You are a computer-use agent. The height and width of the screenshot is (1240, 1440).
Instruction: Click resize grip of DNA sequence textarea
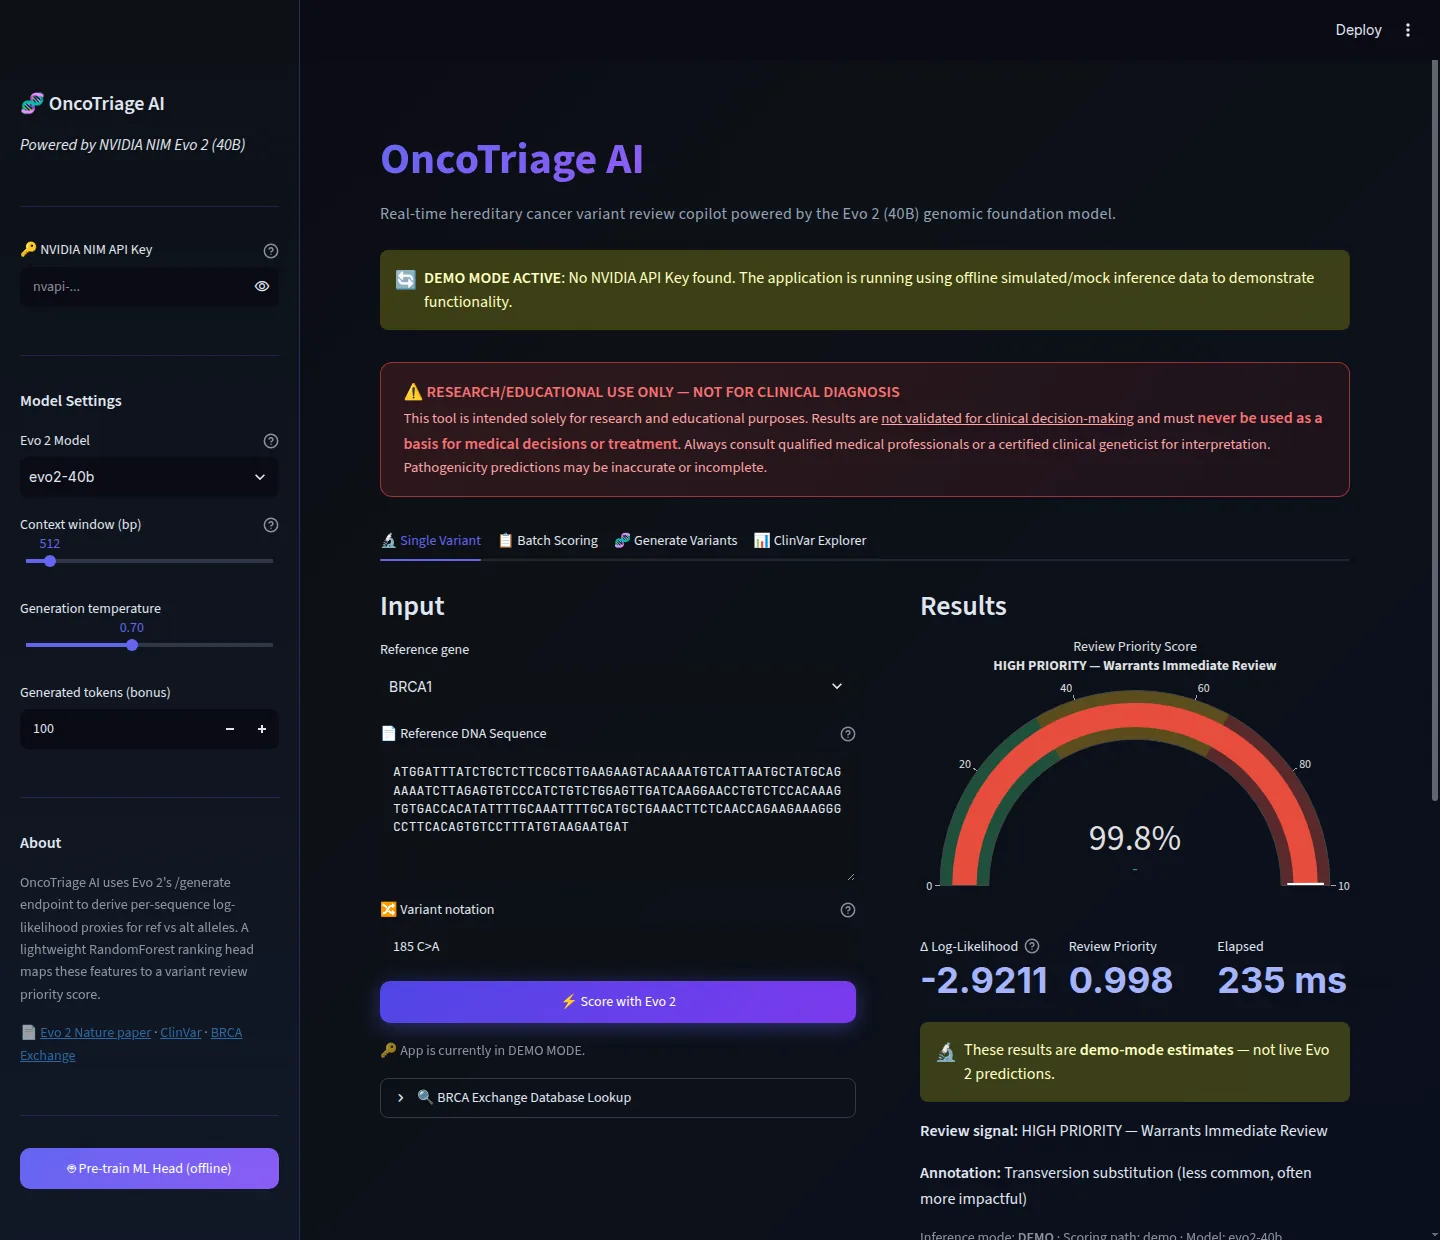[x=850, y=876]
